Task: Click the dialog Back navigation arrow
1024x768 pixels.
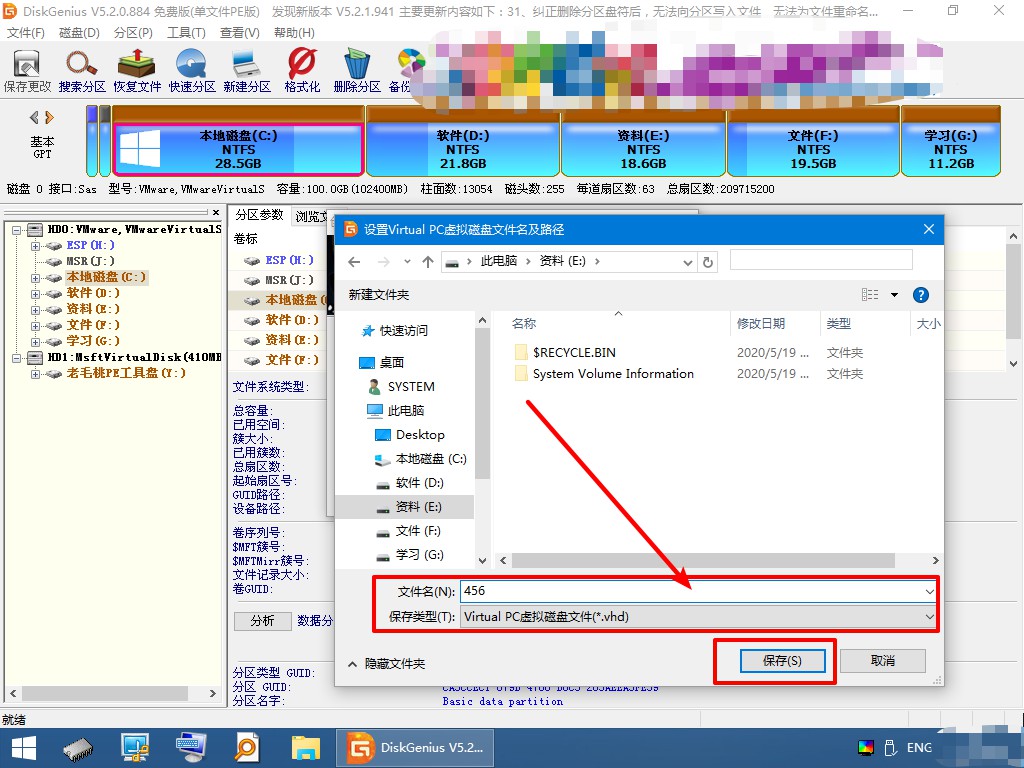Action: pos(354,262)
